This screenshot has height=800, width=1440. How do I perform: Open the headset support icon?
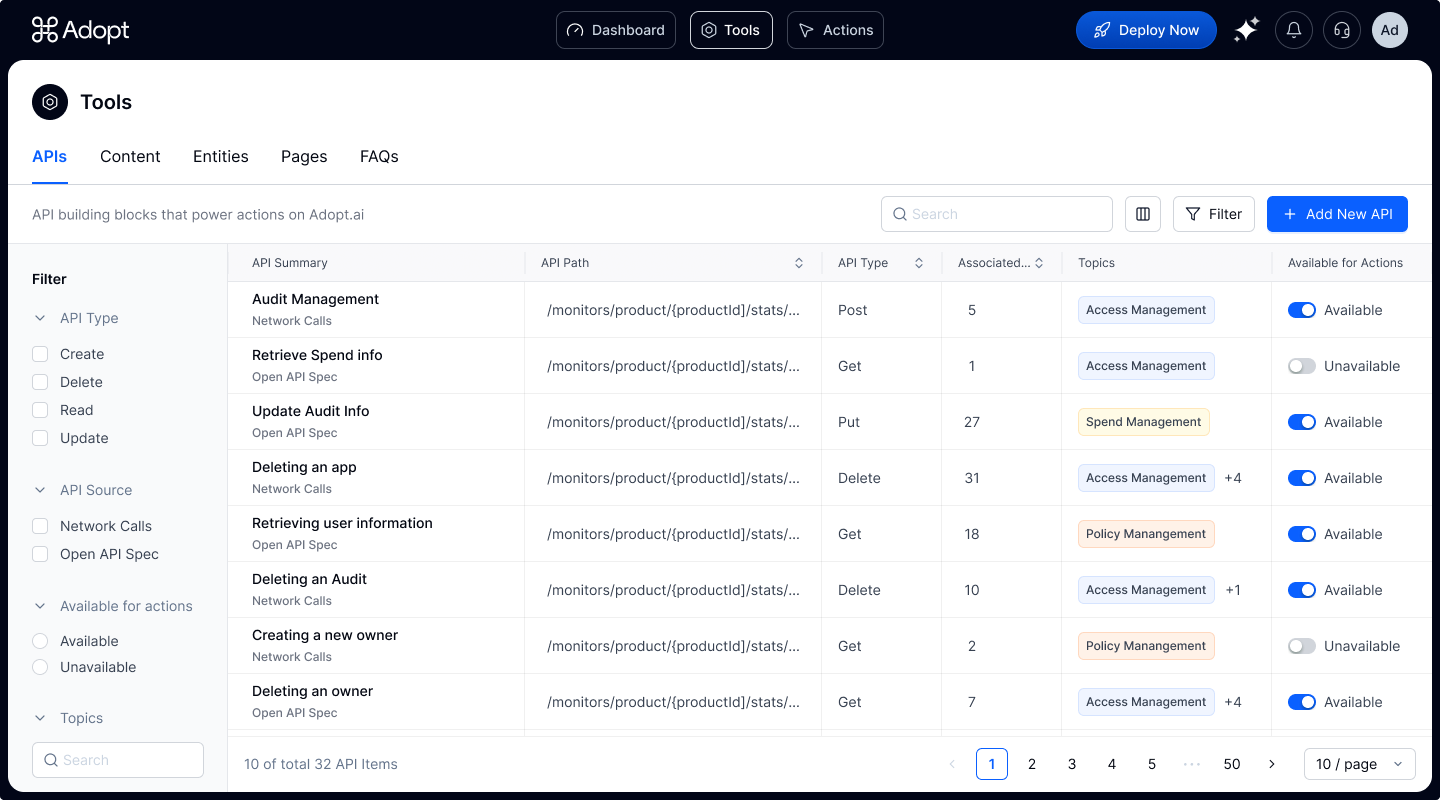tap(1342, 30)
